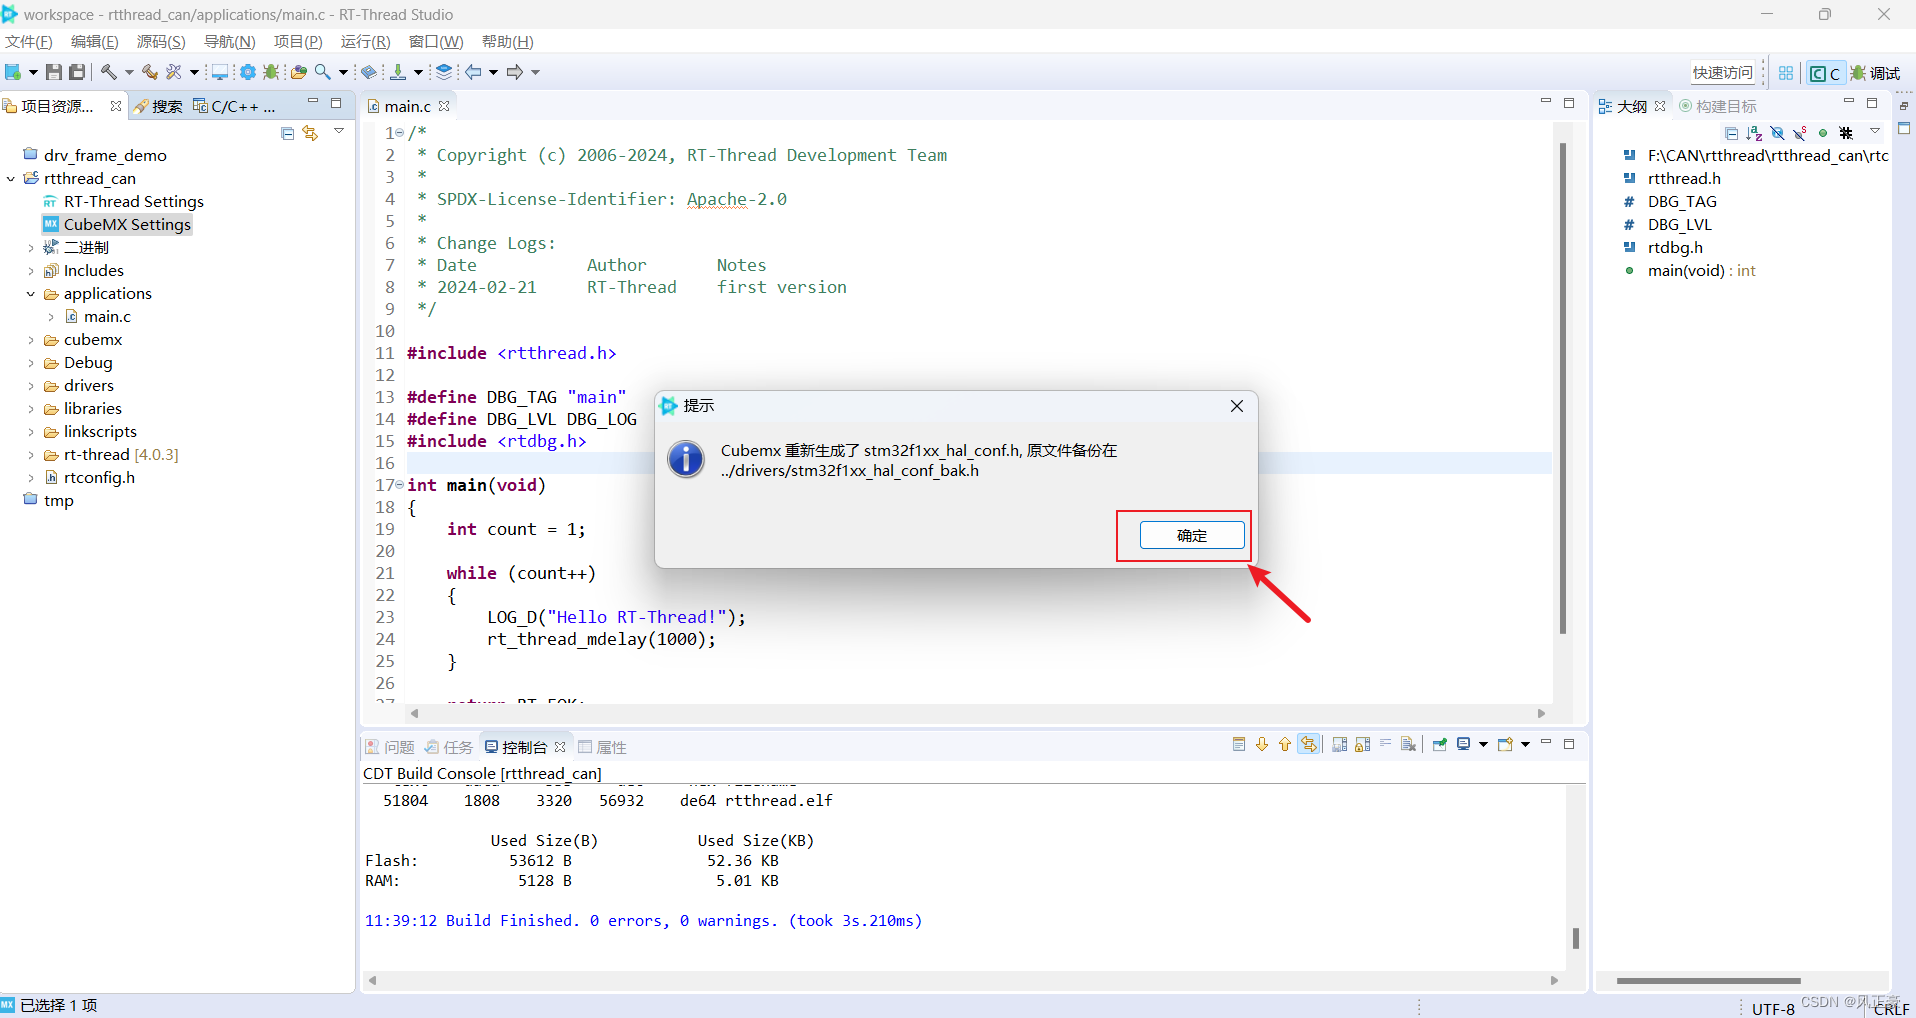Fold the main function at line 17
Screen dimensions: 1916x1018
(400, 485)
